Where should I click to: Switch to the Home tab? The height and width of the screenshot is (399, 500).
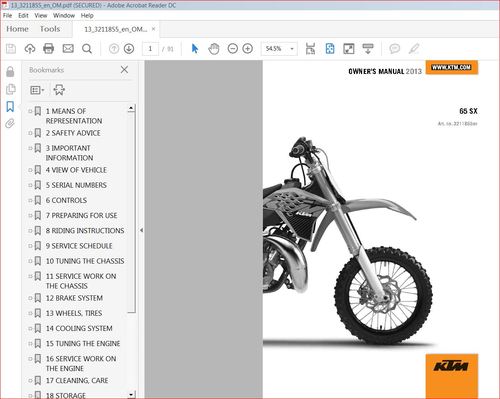[x=17, y=29]
